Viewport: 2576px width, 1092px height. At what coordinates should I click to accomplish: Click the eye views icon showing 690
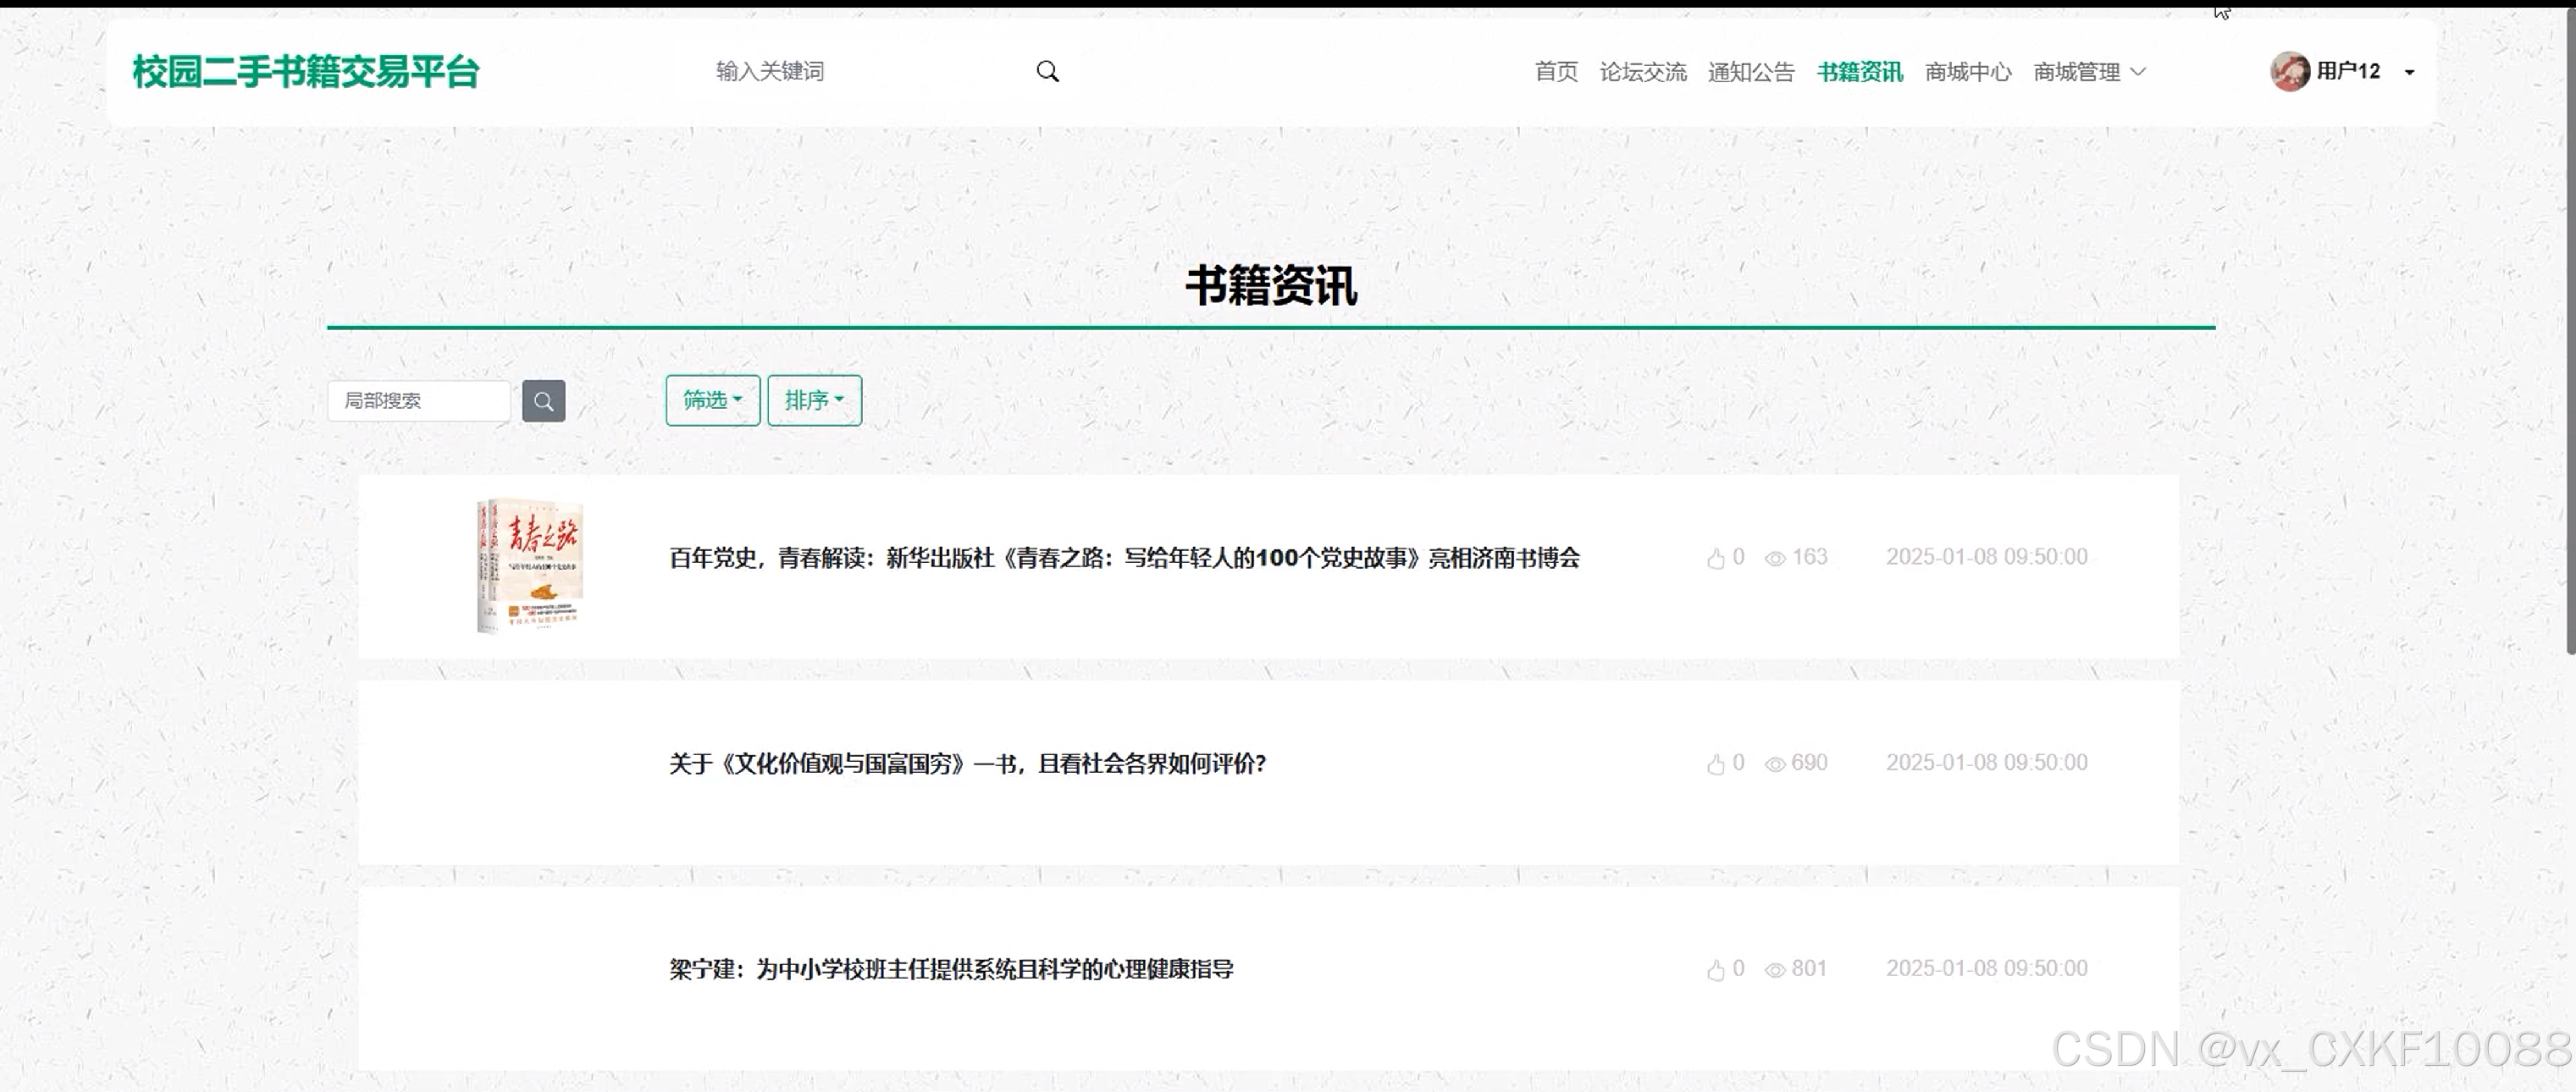point(1774,764)
